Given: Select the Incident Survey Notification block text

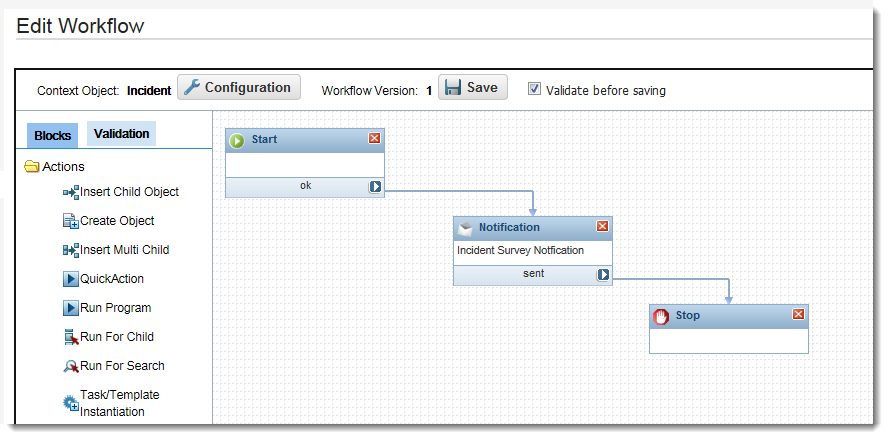Looking at the screenshot, I should (x=520, y=251).
